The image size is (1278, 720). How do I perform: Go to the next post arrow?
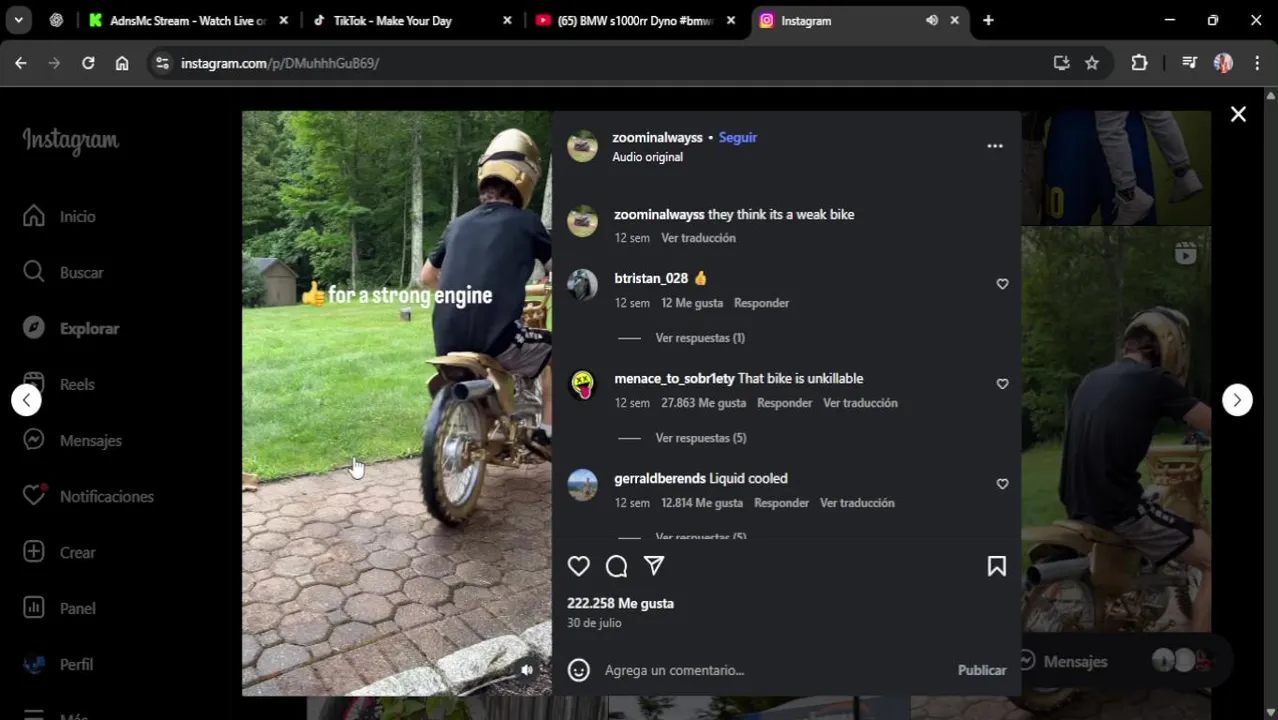(1237, 400)
